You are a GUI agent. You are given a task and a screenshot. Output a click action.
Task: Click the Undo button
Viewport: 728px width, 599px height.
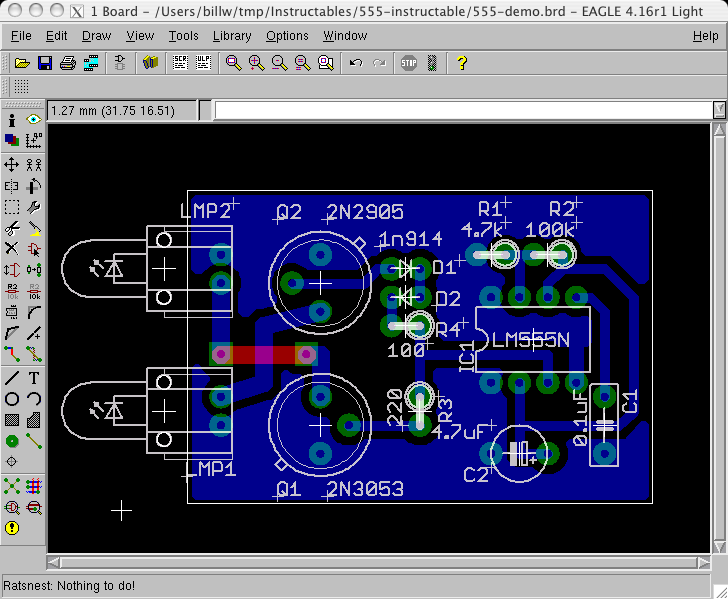pyautogui.click(x=356, y=63)
